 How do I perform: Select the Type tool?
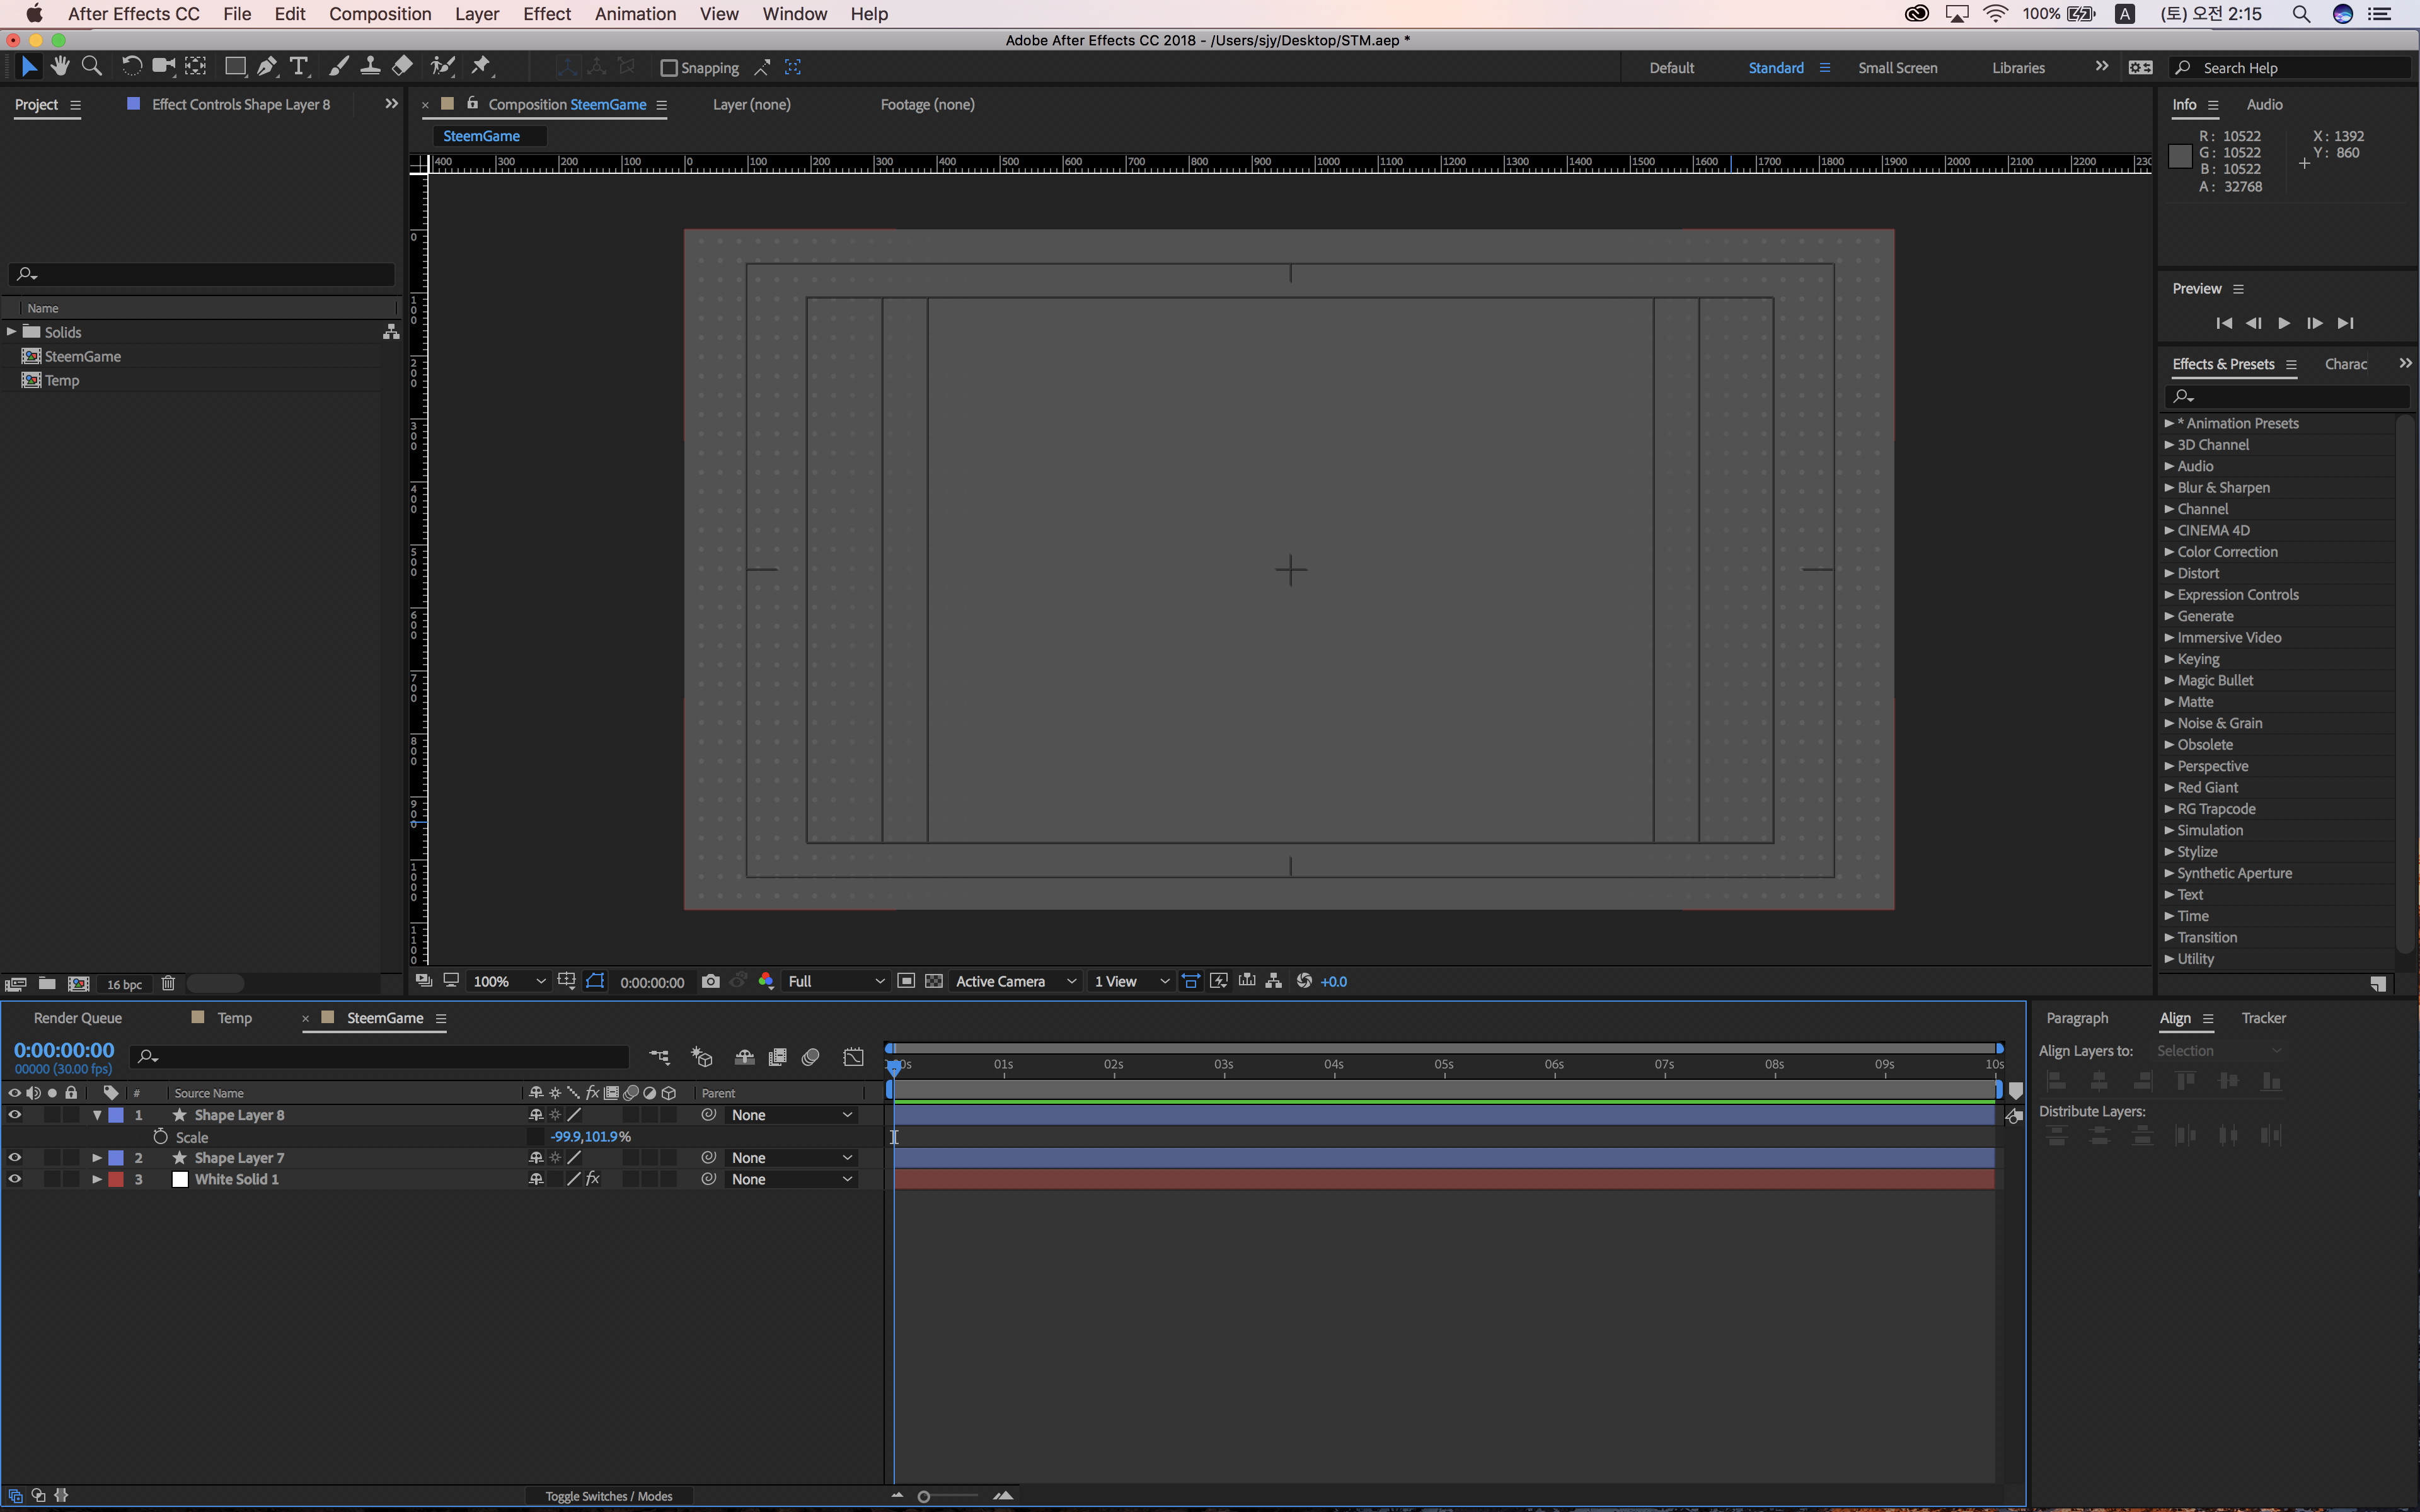[298, 66]
